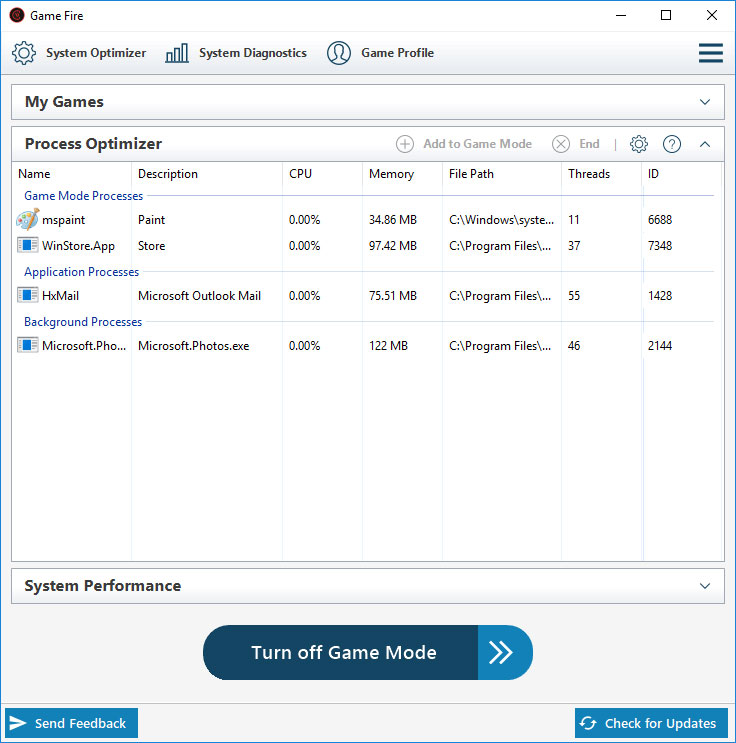Collapse the Process Optimizer panel
This screenshot has height=743, width=736.
[705, 144]
